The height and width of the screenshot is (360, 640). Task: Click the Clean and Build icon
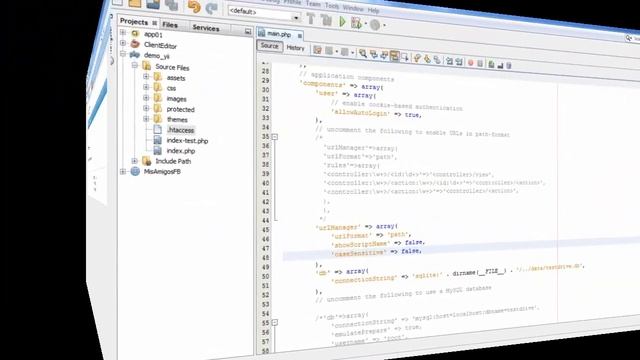coord(326,19)
